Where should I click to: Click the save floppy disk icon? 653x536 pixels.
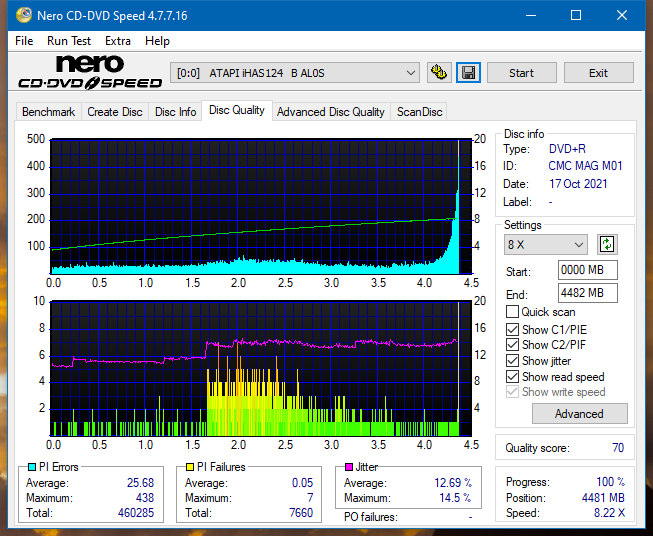[469, 73]
